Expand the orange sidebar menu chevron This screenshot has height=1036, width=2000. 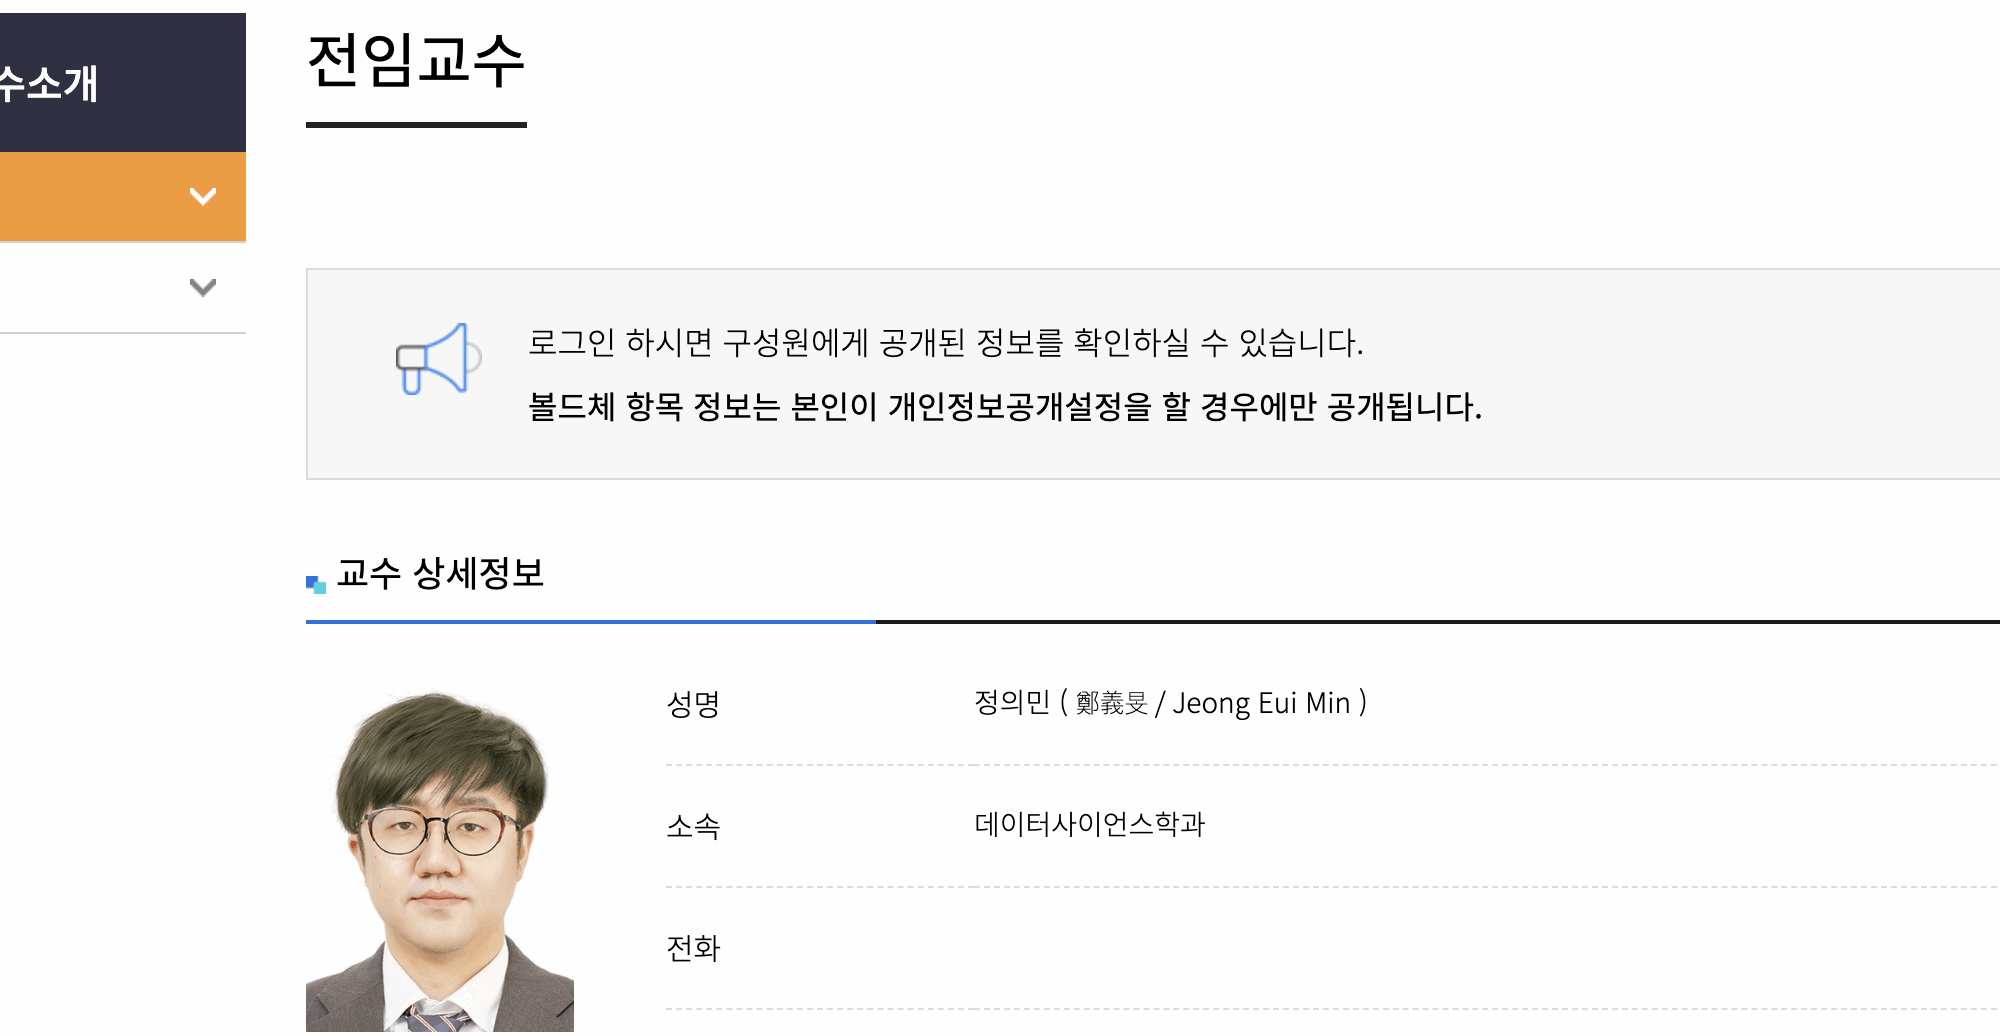pos(203,196)
